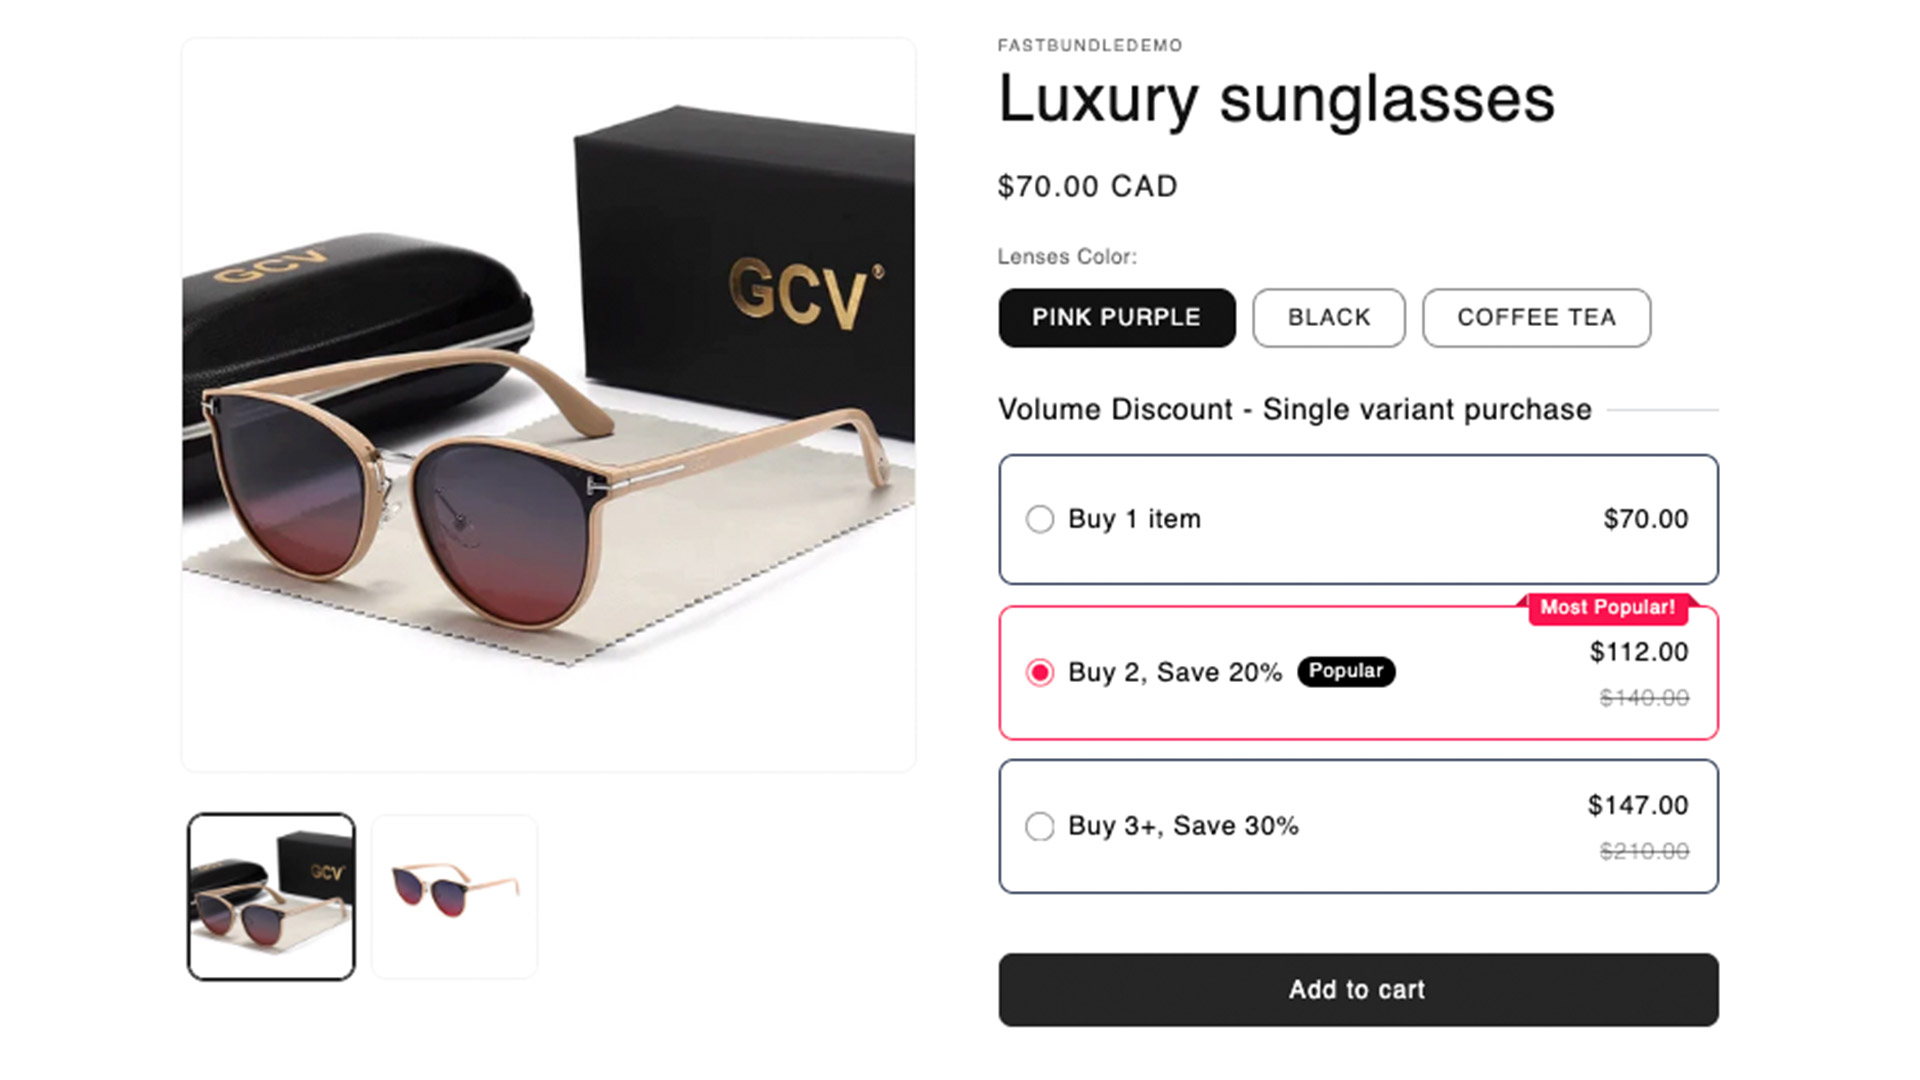Screen dimensions: 1920x1080
Task: Click the Add to cart button
Action: (1358, 990)
